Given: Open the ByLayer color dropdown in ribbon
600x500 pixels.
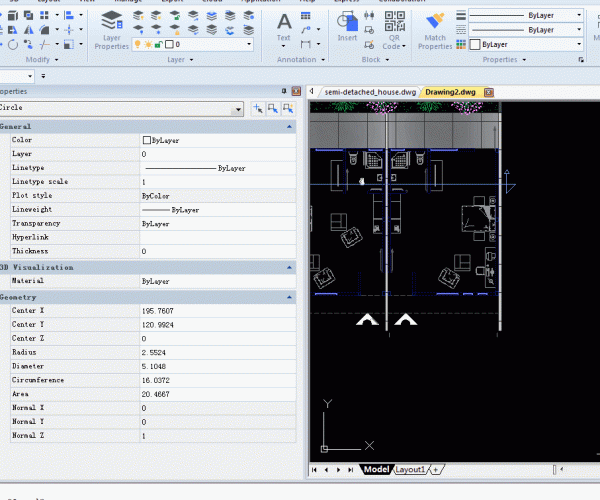Looking at the screenshot, I should (574, 45).
